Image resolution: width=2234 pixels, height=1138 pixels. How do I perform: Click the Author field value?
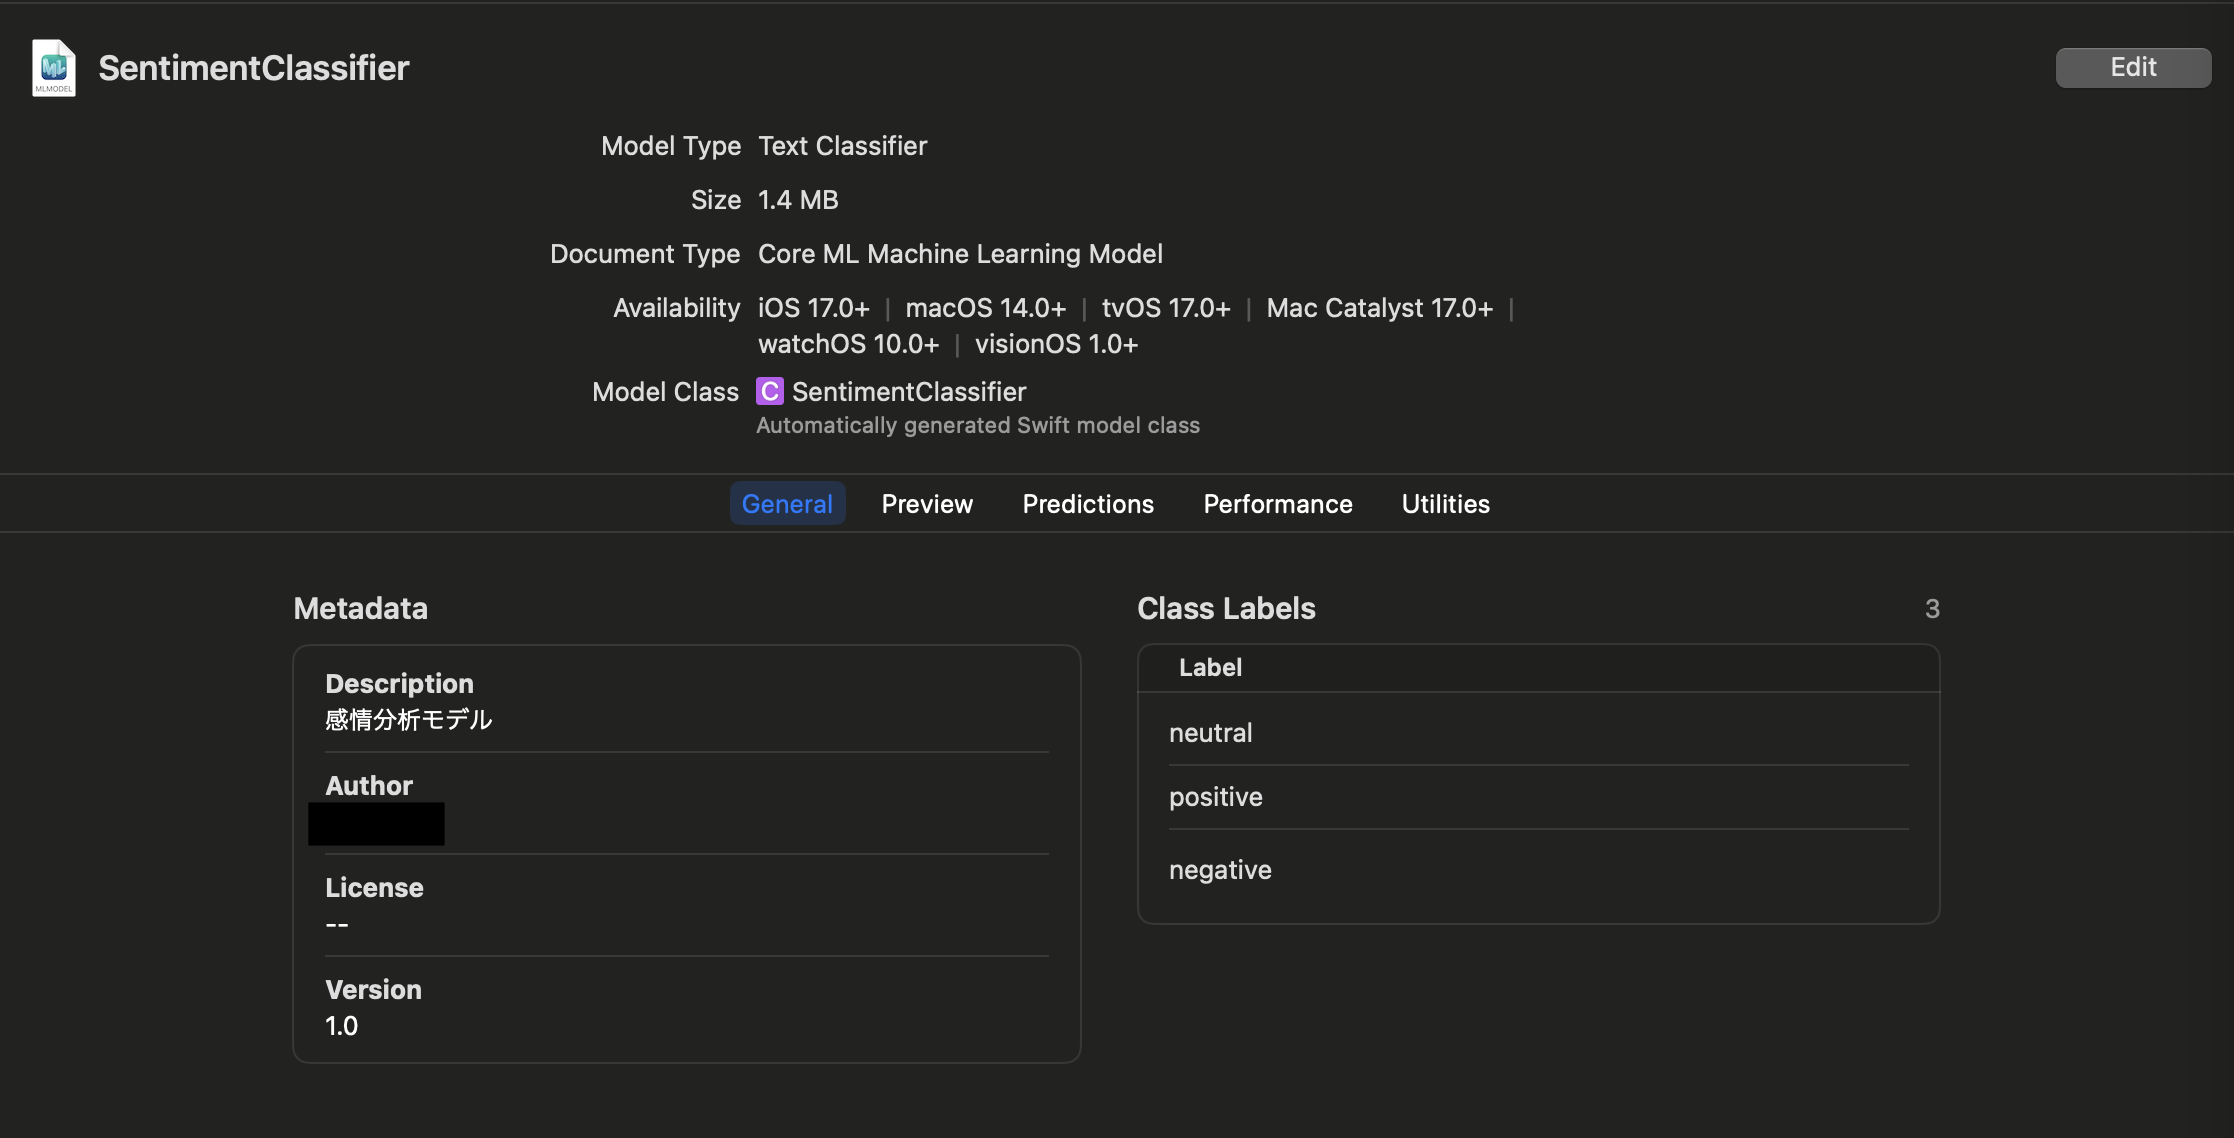(x=377, y=823)
